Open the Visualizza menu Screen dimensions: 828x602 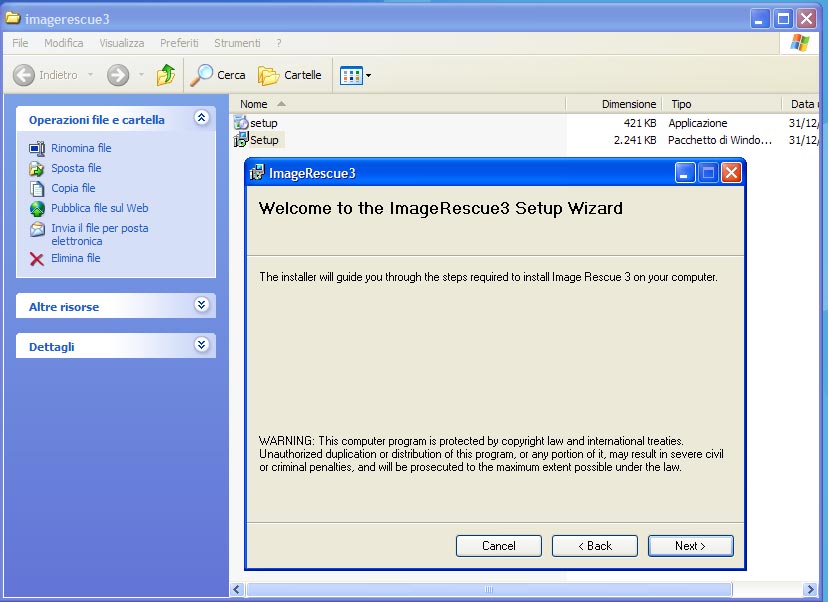click(x=121, y=43)
